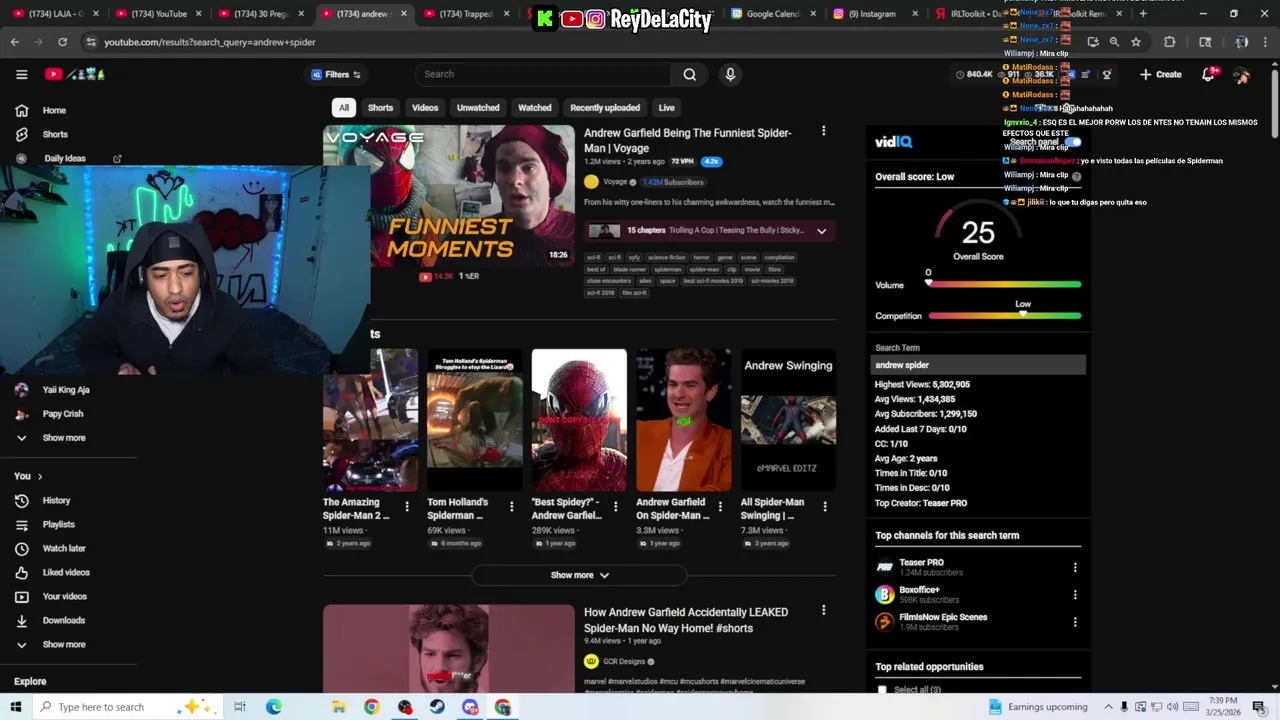
Task: Open the browser extensions puzzle icon
Action: (1170, 42)
